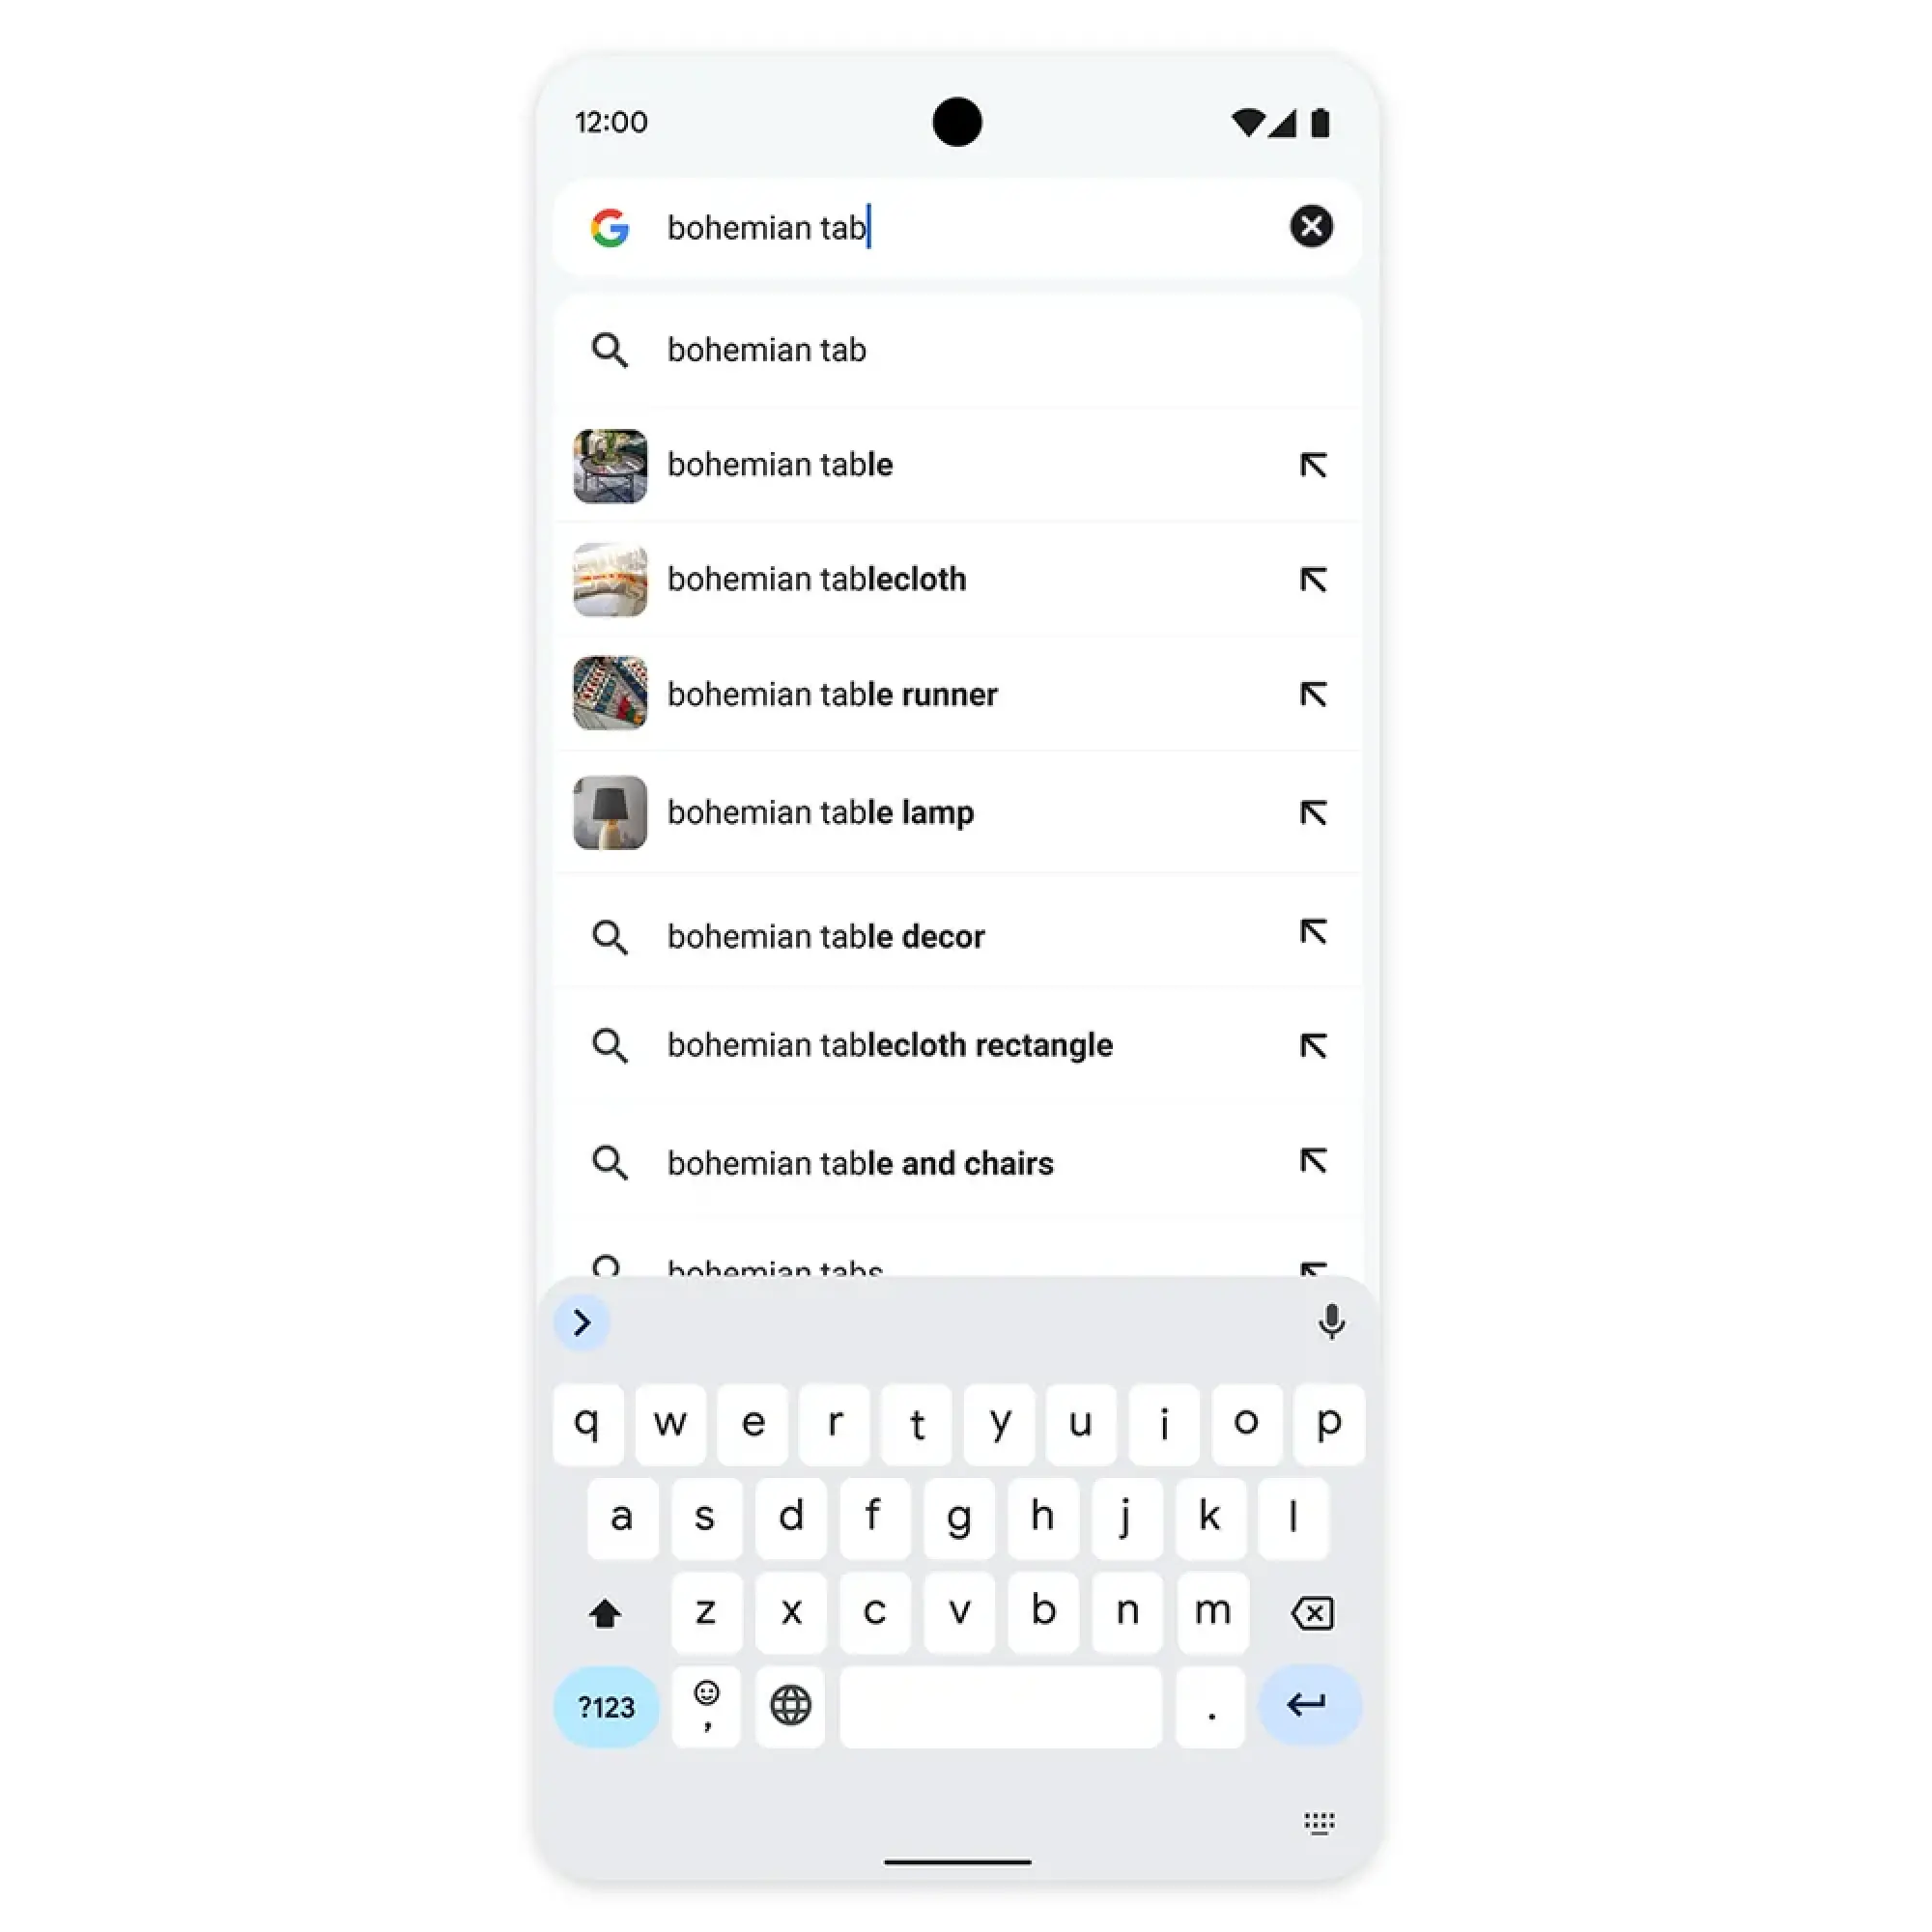Image resolution: width=1932 pixels, height=1932 pixels.
Task: Expand suggestion arrow for bohemian table runner
Action: [1311, 694]
